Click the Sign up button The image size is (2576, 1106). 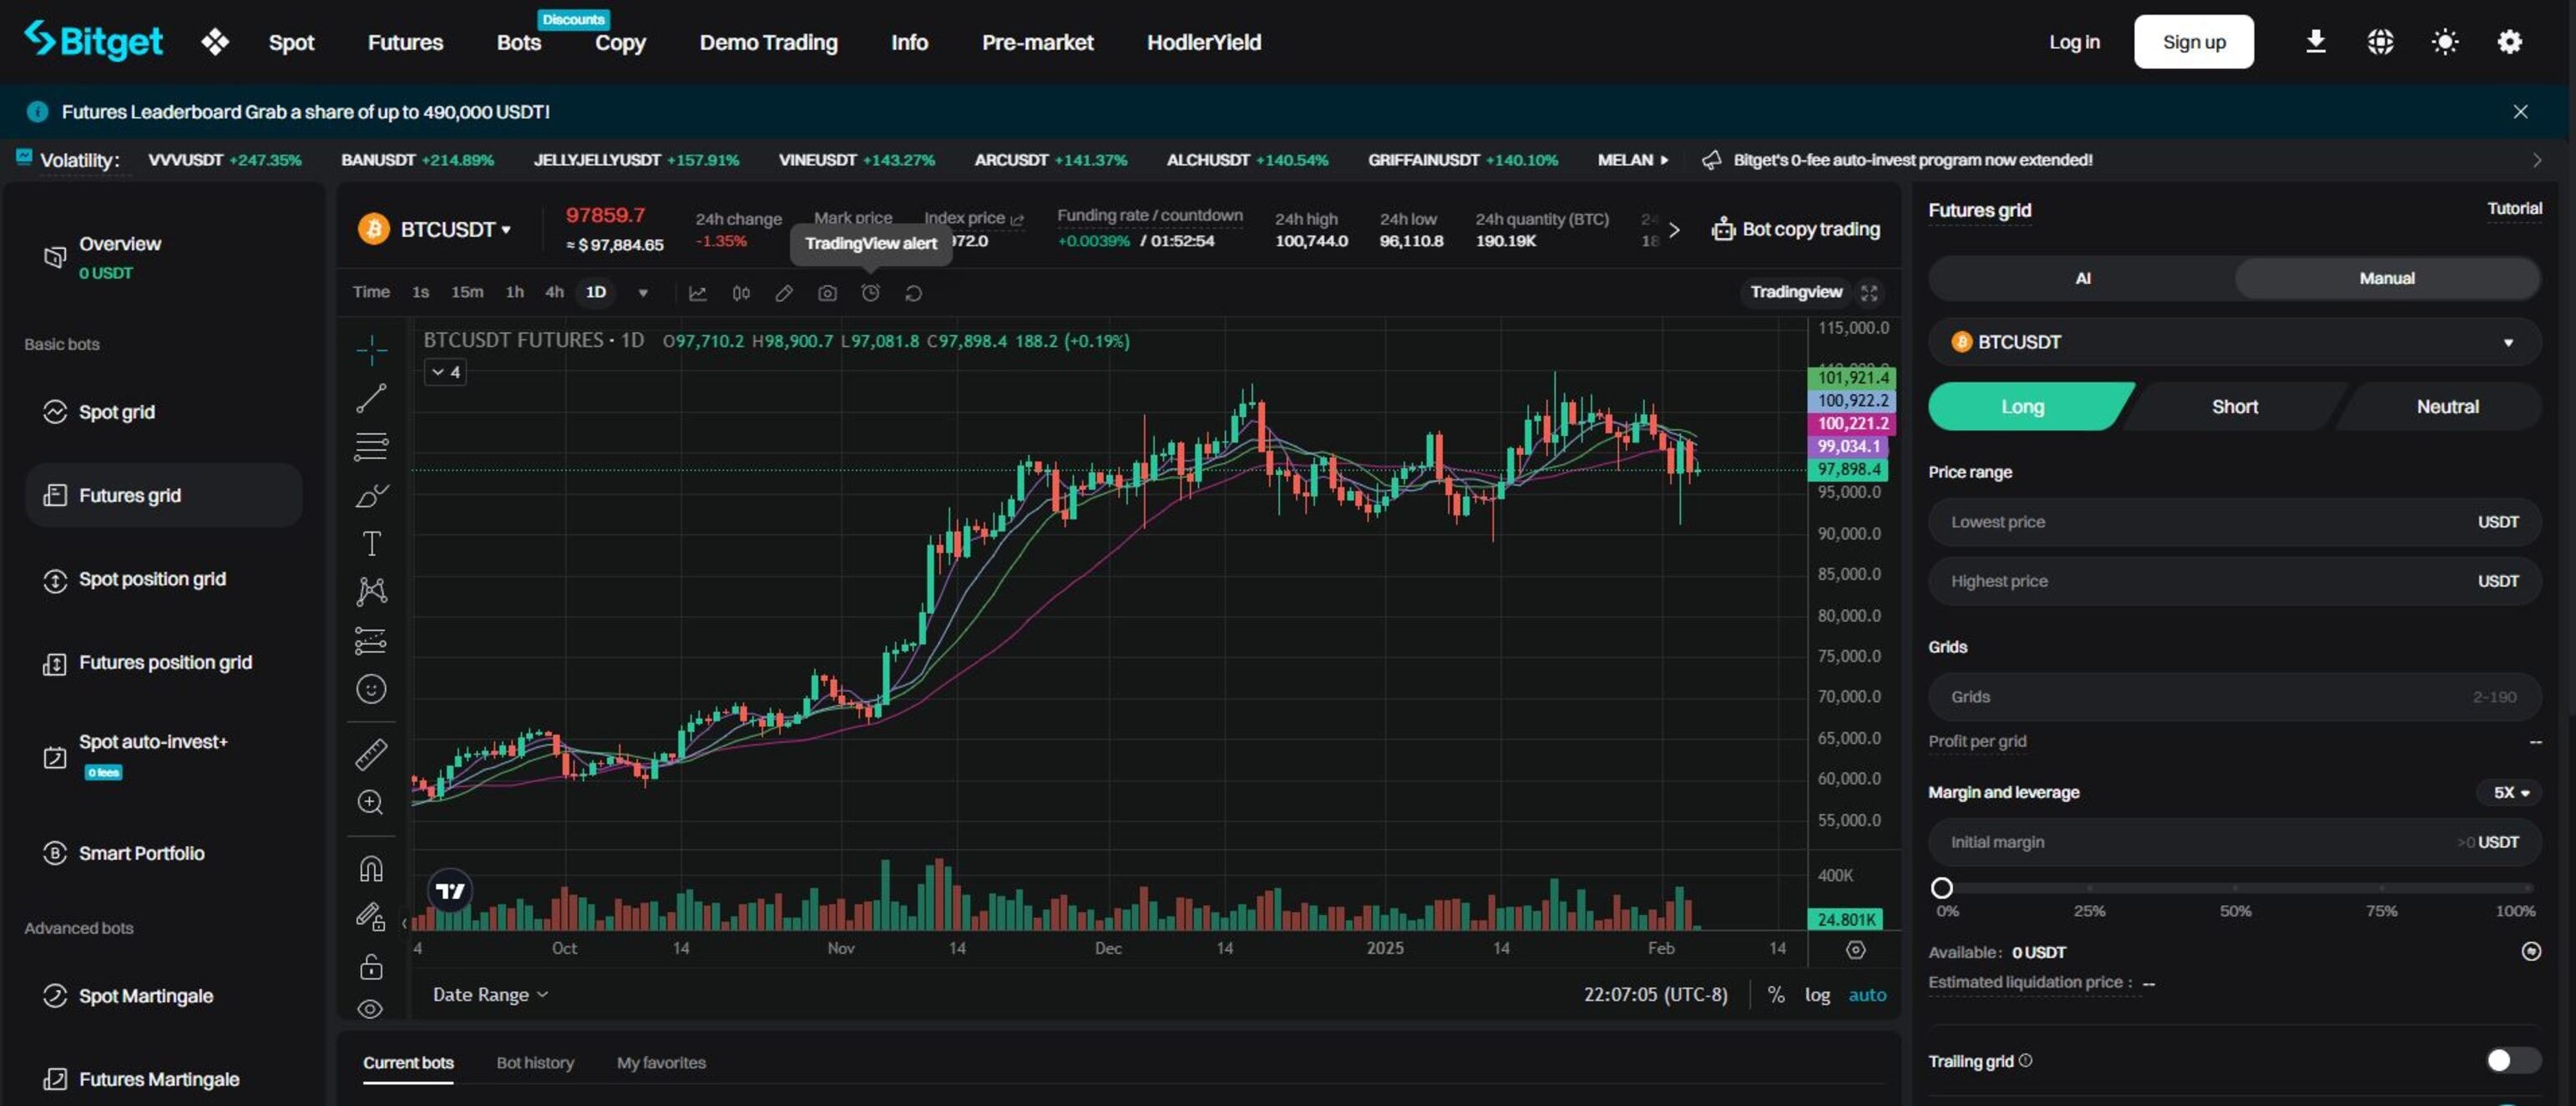click(2194, 42)
